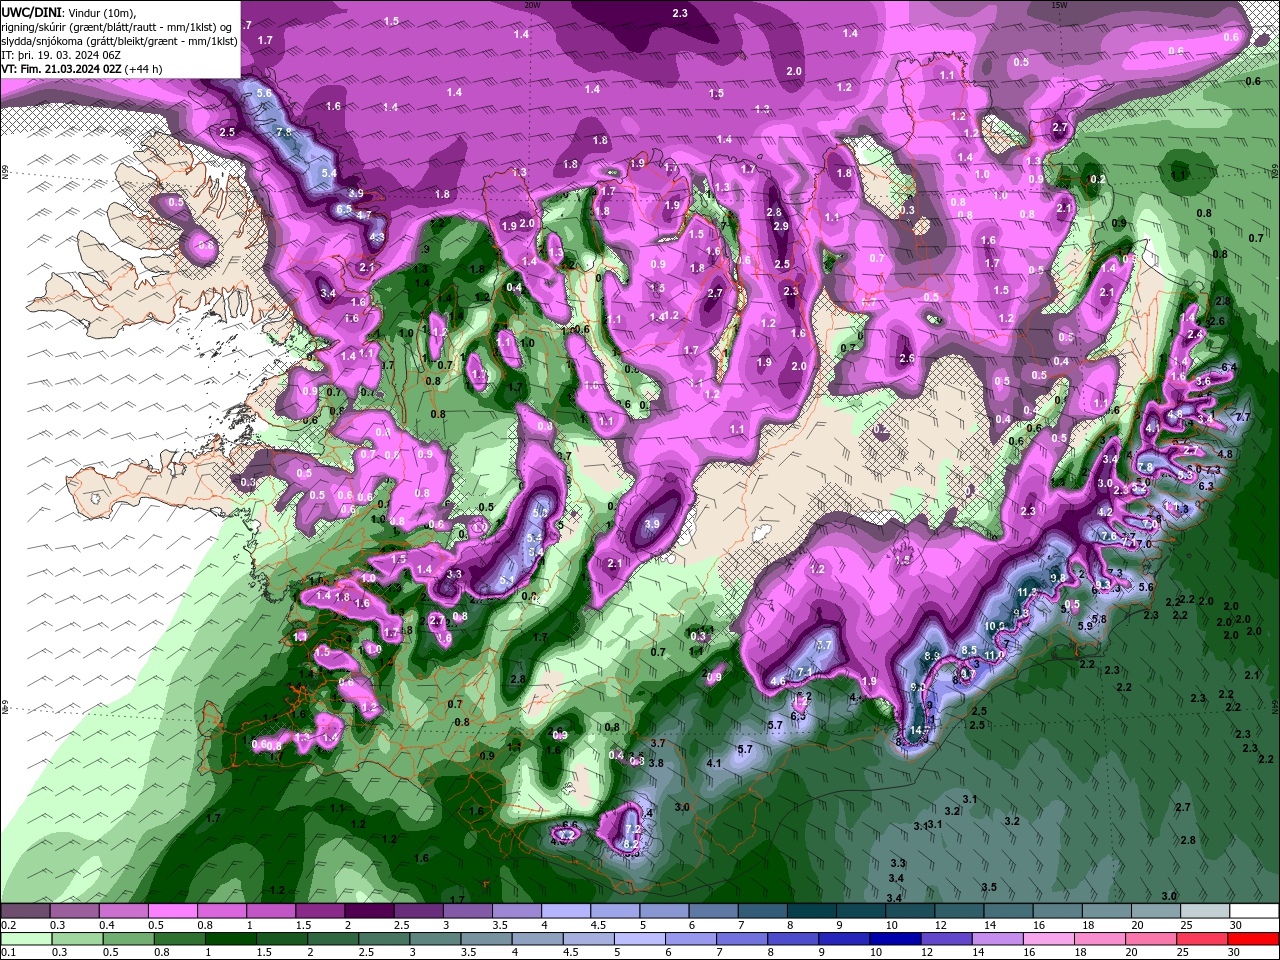Click the 9.8 precipitation value

tap(1058, 578)
